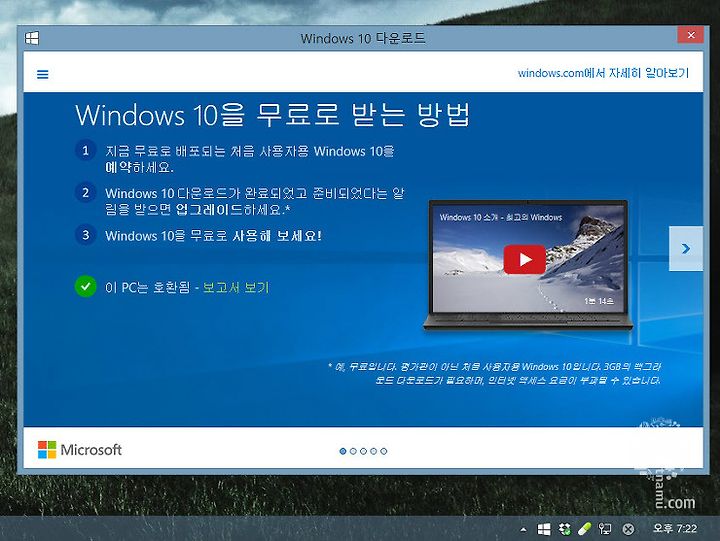Close the Windows 10 다운로드 window
The width and height of the screenshot is (720, 541).
click(690, 35)
